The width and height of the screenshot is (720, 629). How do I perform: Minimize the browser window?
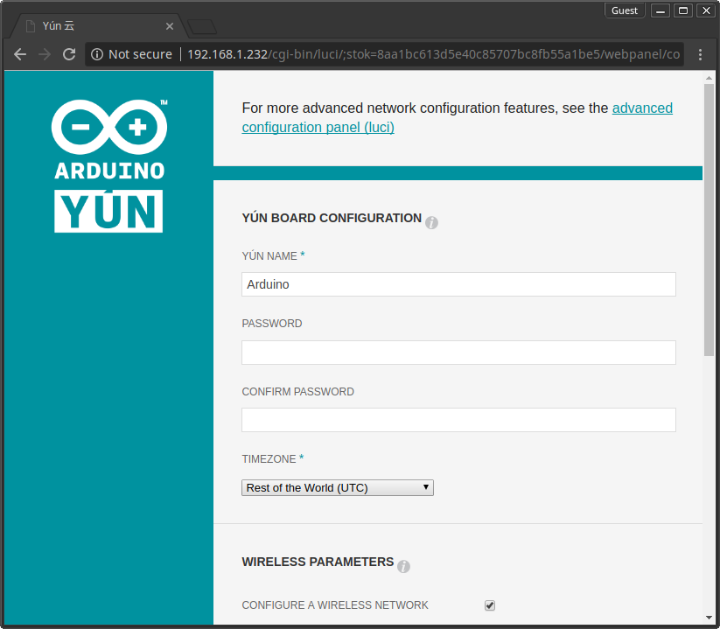click(x=660, y=11)
